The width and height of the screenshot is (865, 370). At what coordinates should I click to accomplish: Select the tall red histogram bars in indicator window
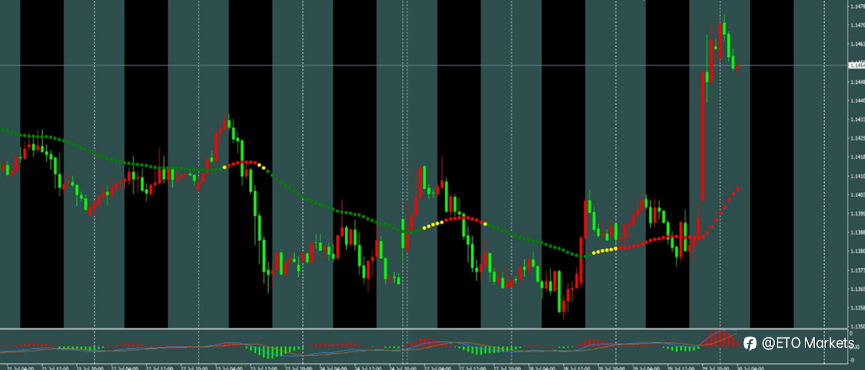click(x=719, y=339)
